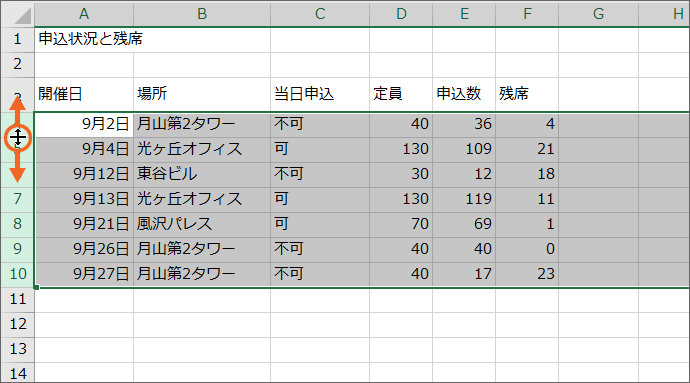Click header cell 定員
Viewport: 690px width, 383px height.
pyautogui.click(x=401, y=94)
